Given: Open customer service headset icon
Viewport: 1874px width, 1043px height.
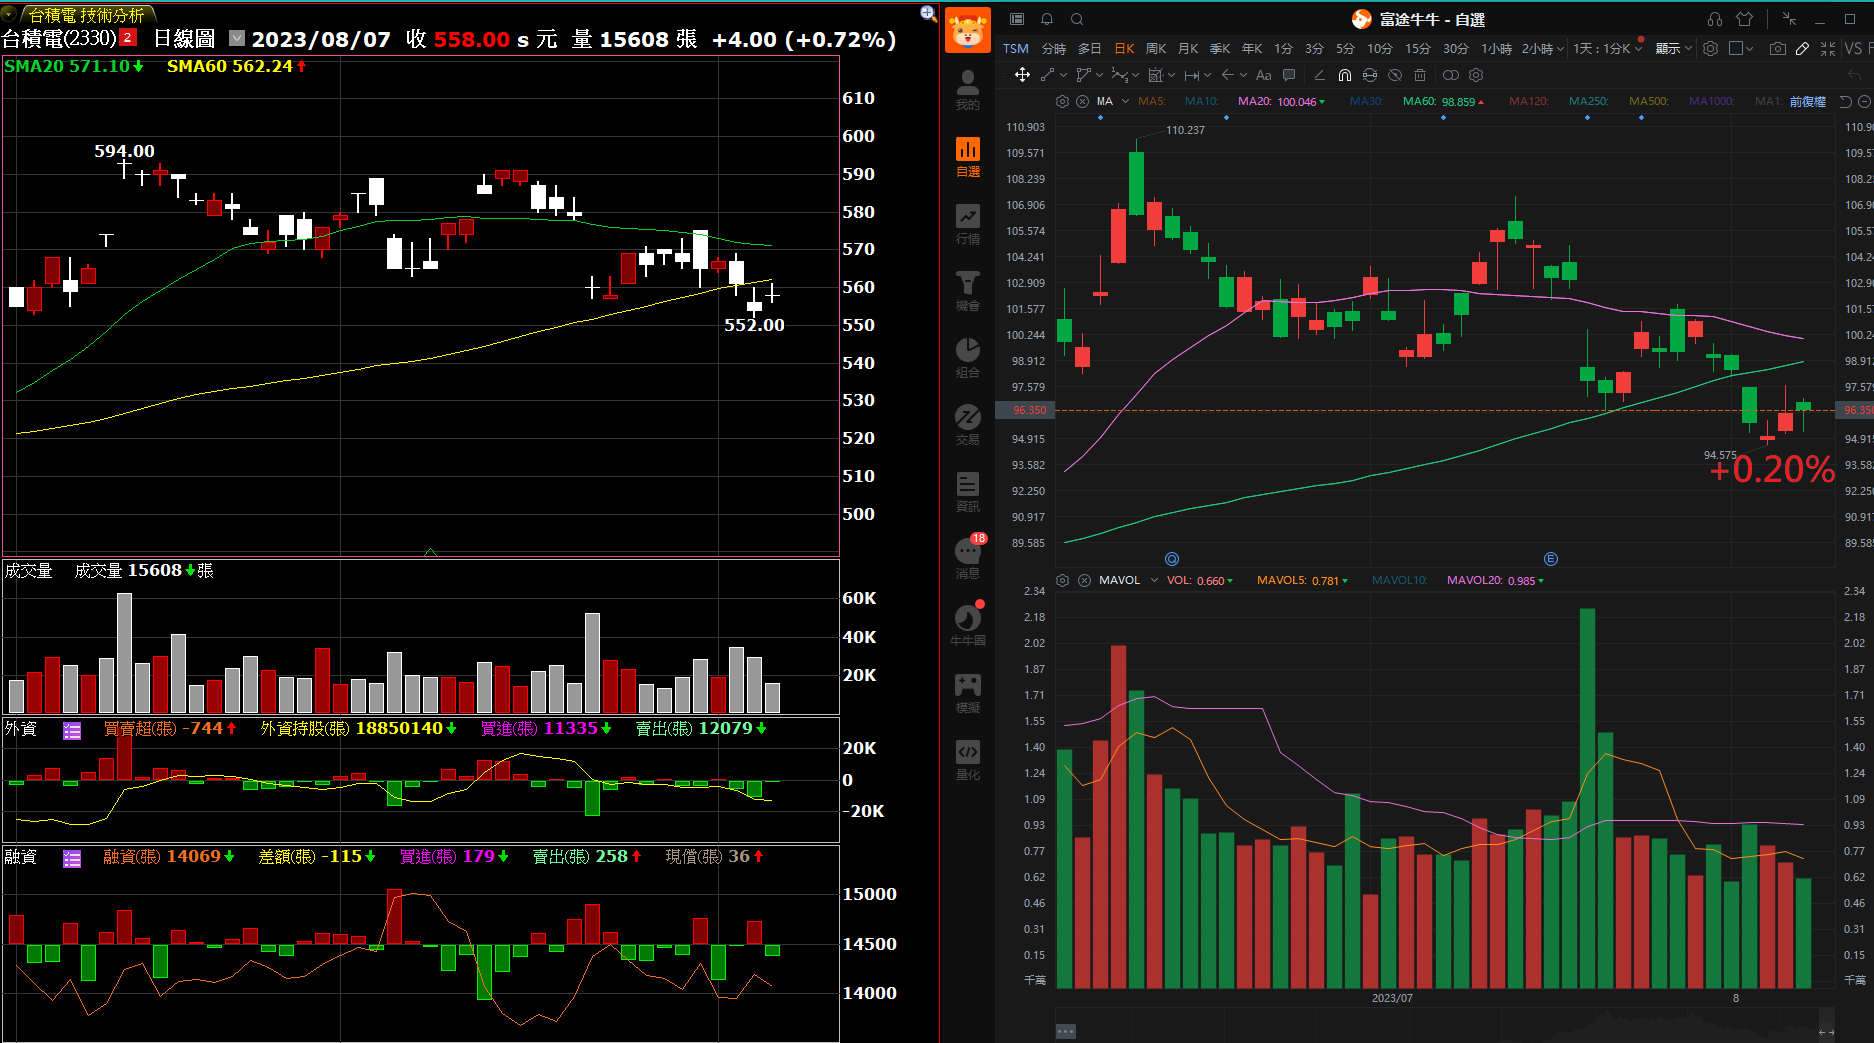Looking at the screenshot, I should coord(1714,19).
